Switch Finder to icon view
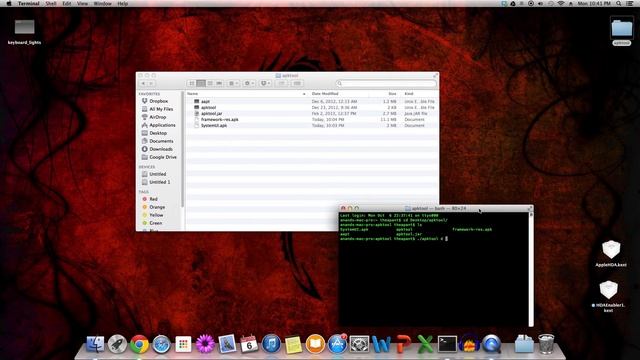The image size is (640, 360). (x=192, y=83)
